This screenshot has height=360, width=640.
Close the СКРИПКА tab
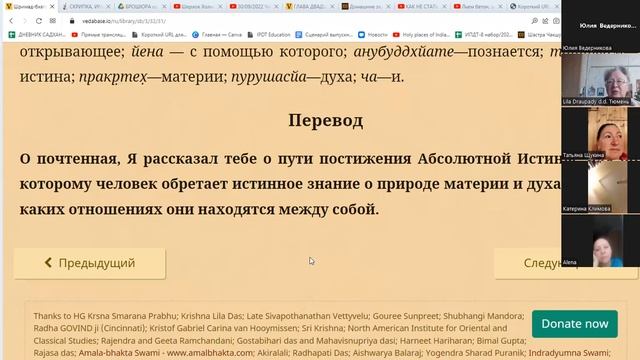tap(108, 7)
